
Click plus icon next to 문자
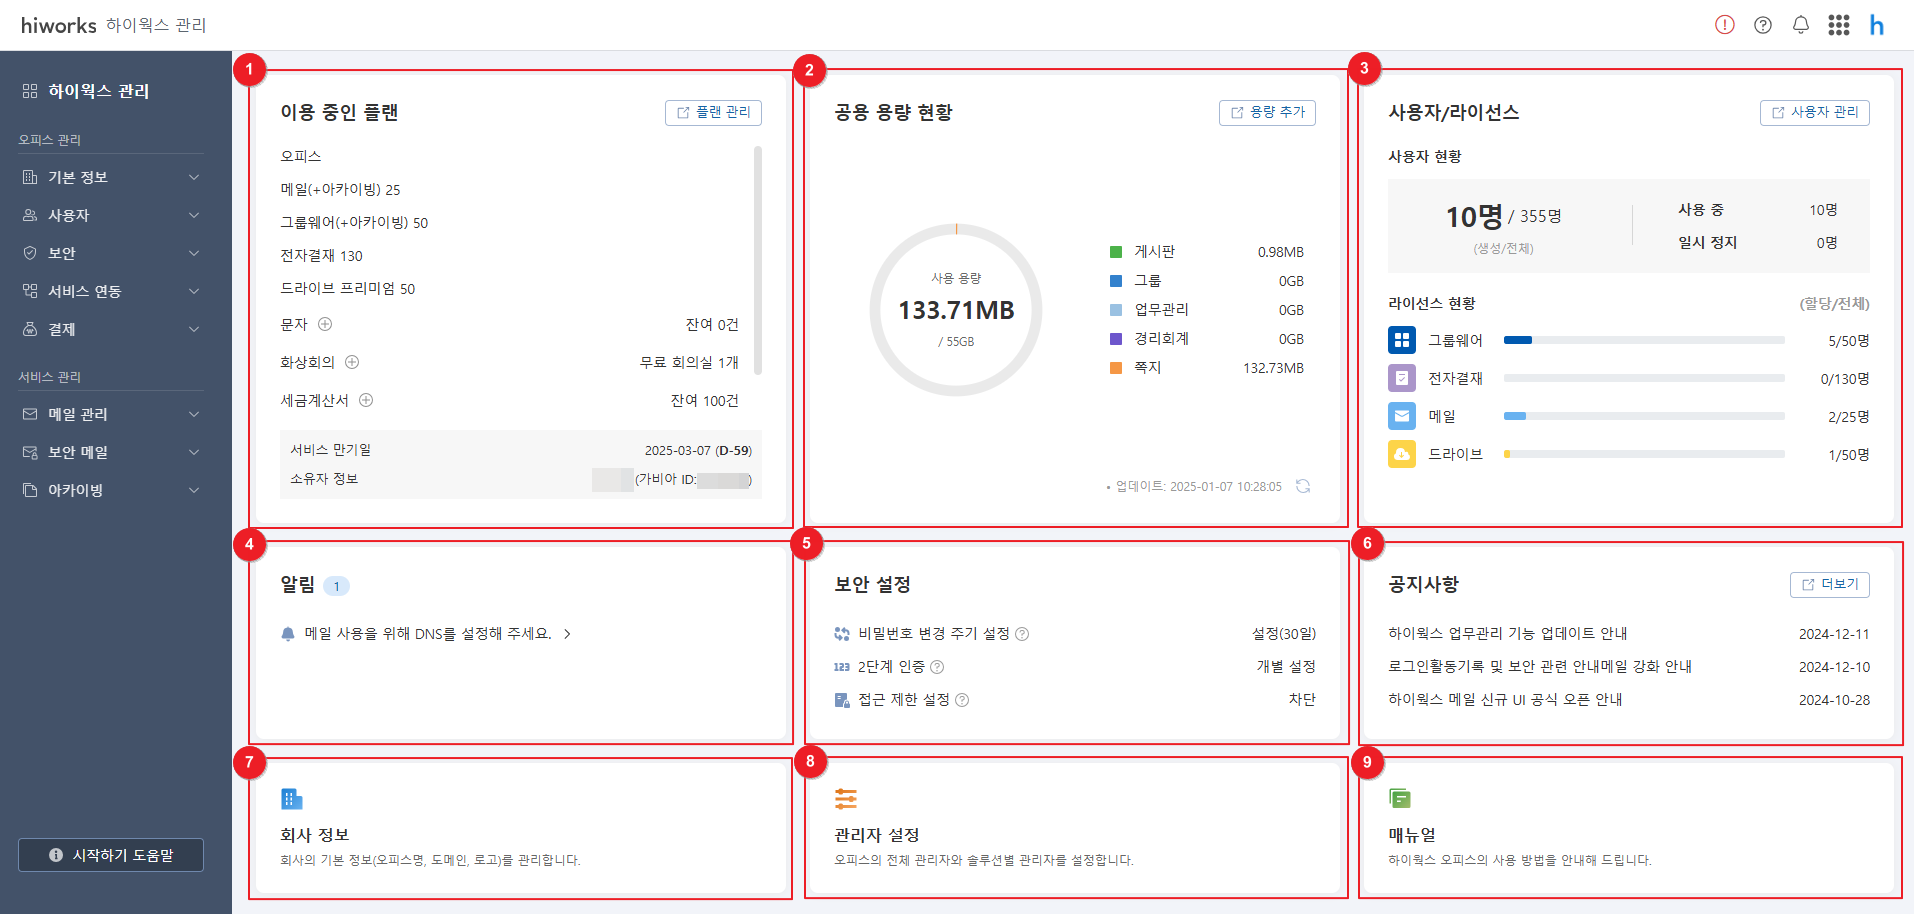325,324
